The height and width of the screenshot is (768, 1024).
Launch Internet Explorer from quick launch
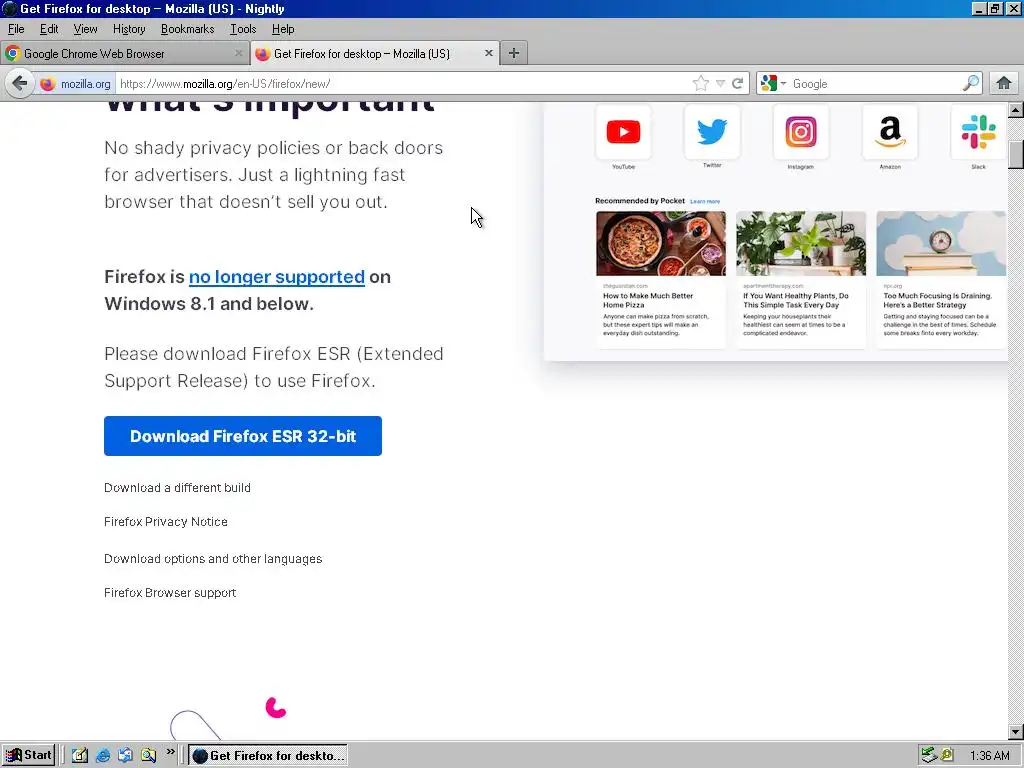tap(103, 755)
